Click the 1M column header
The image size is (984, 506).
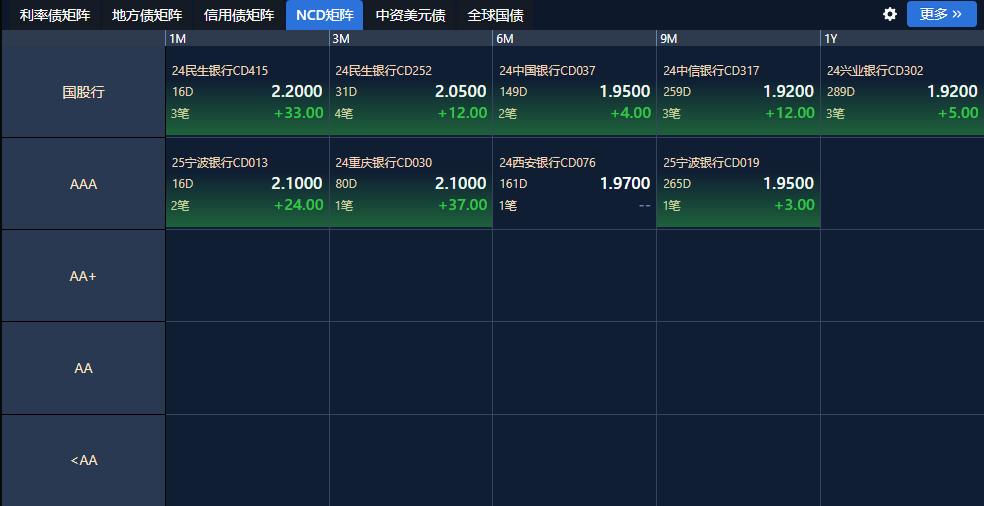click(x=247, y=38)
